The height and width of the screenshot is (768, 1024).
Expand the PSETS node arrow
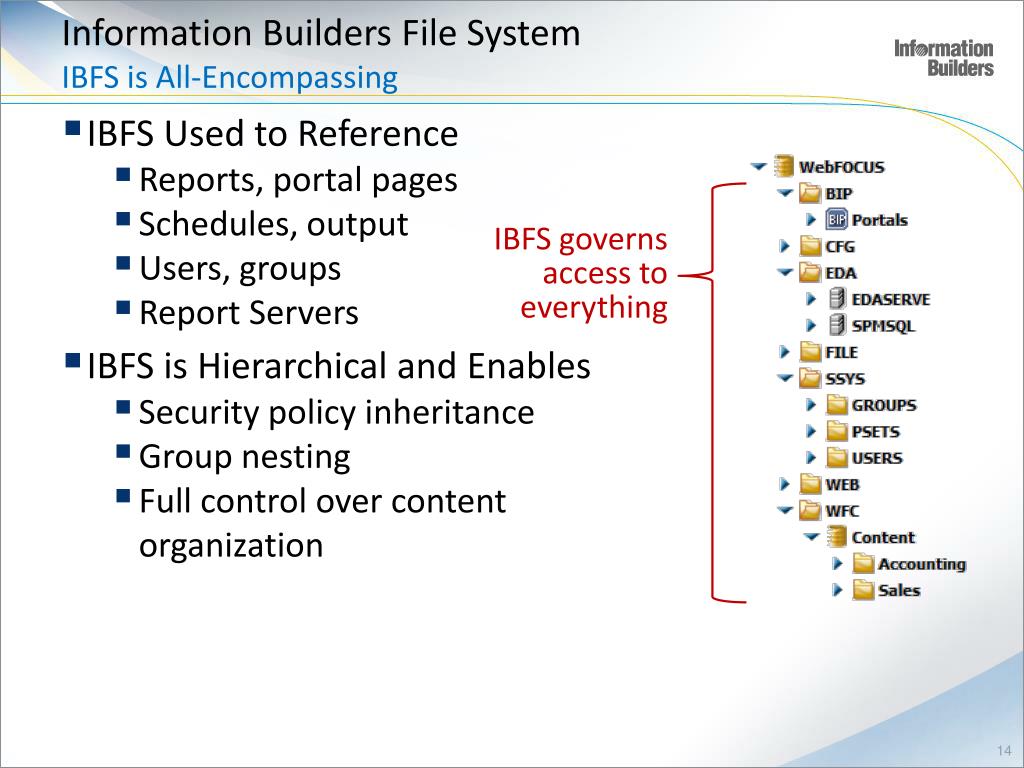[812, 431]
